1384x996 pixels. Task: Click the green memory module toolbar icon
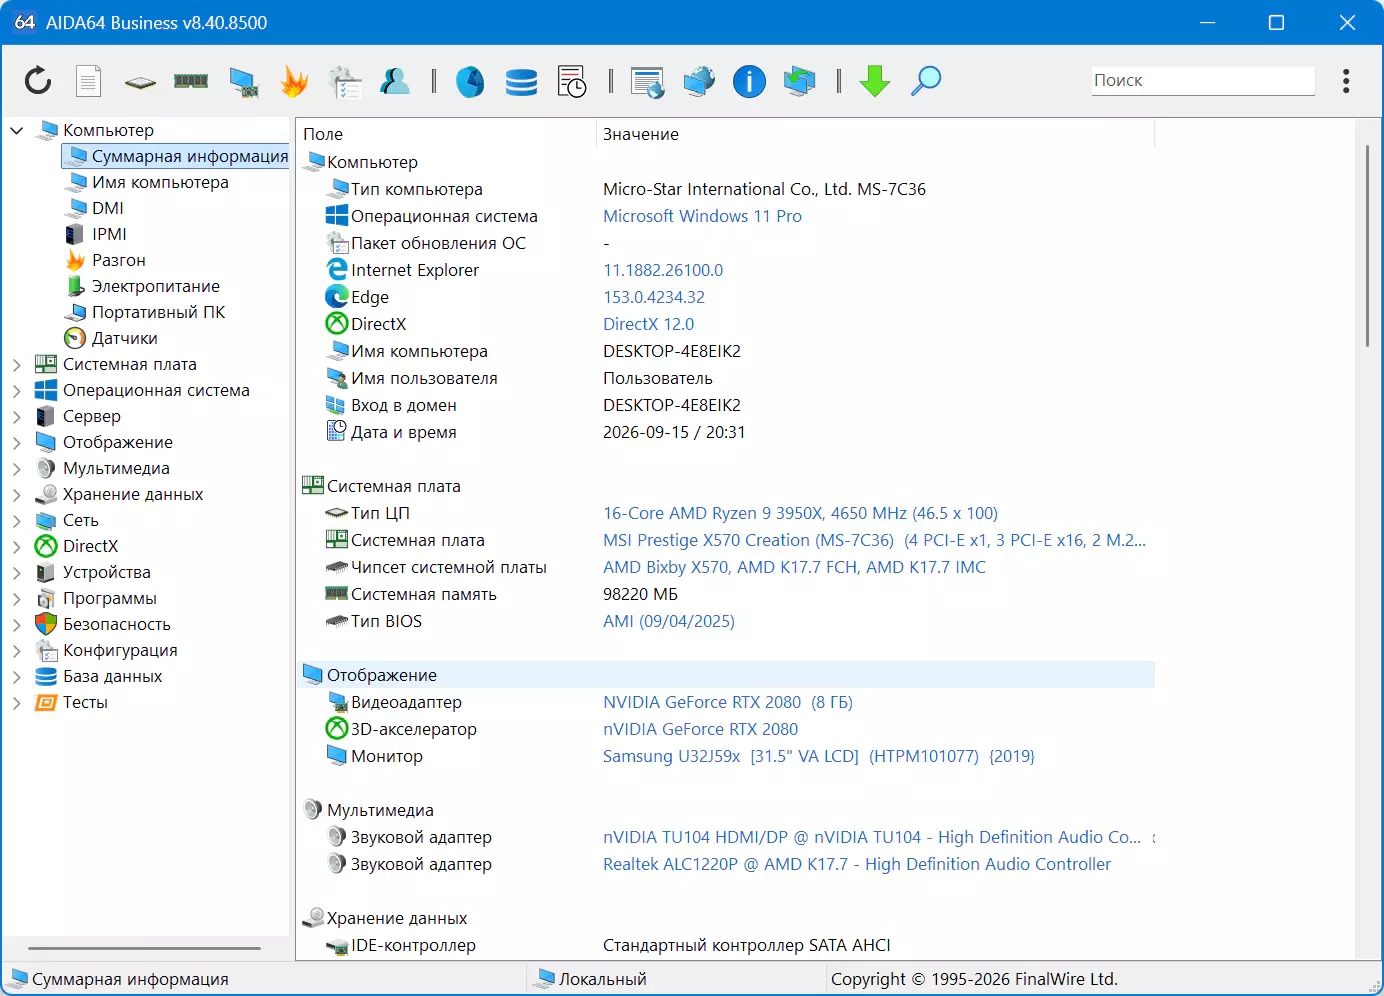point(191,81)
